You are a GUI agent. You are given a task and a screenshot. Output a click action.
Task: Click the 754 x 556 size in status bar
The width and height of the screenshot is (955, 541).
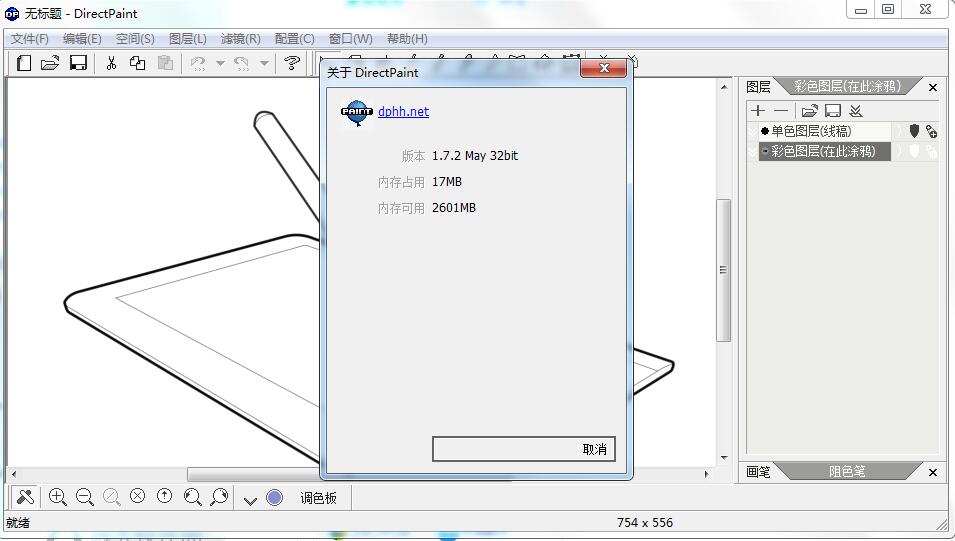[x=644, y=523]
